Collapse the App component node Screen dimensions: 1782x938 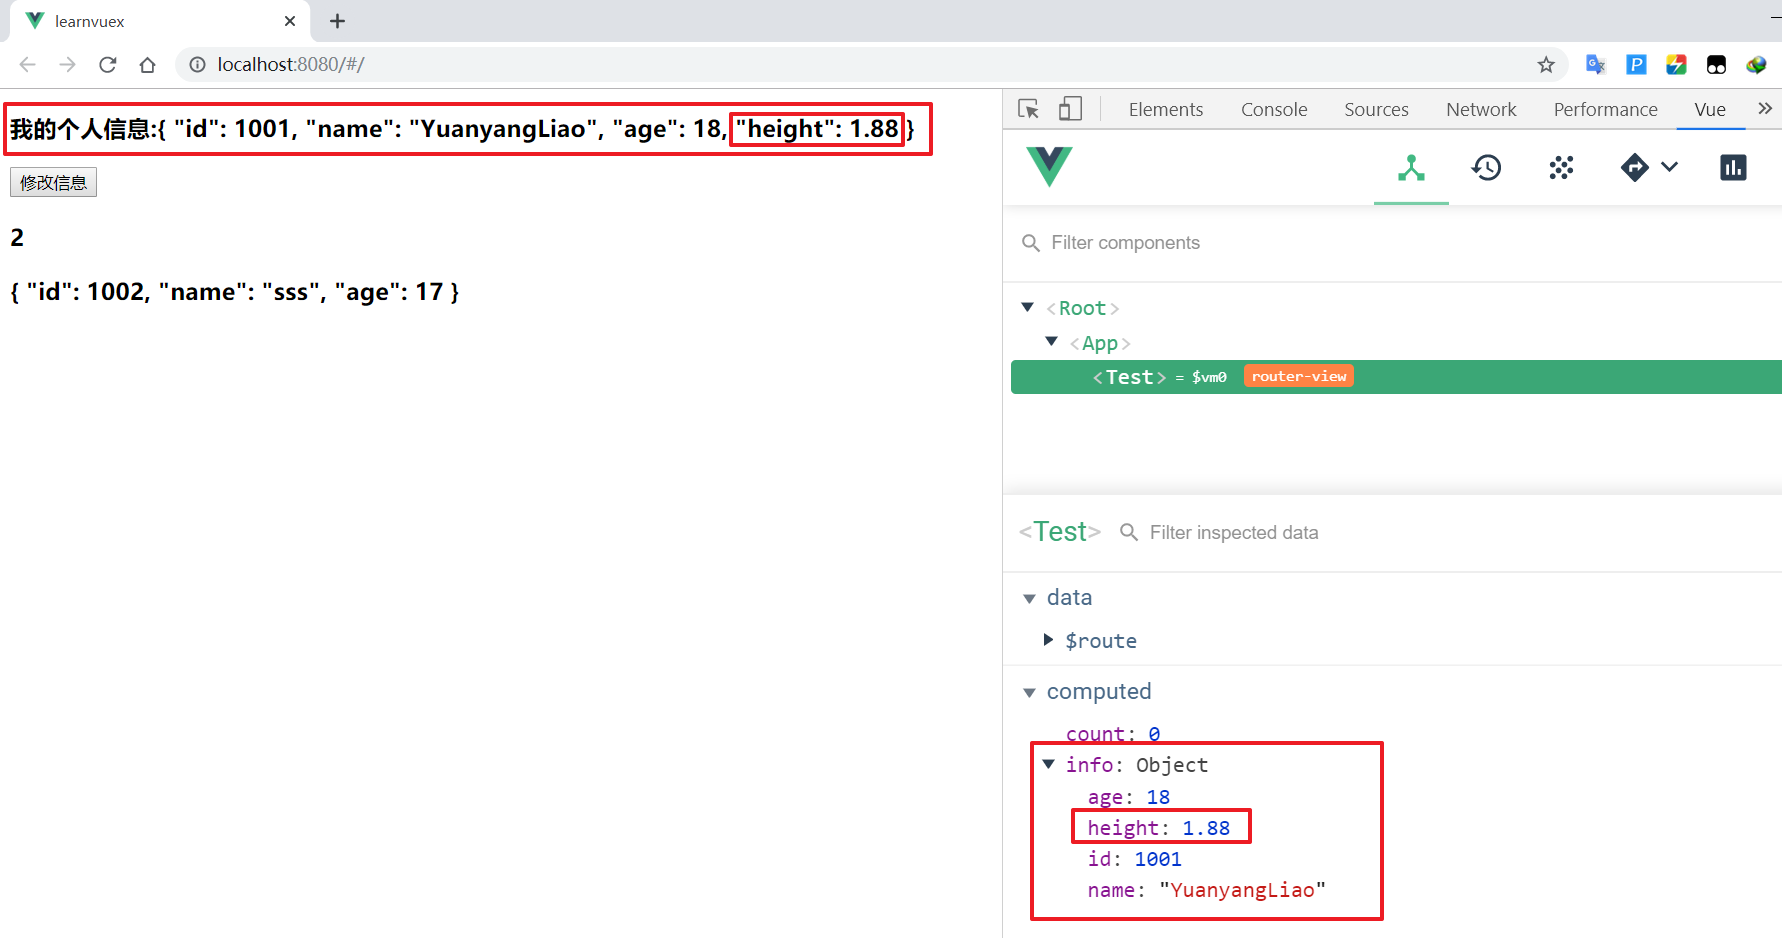pos(1051,342)
